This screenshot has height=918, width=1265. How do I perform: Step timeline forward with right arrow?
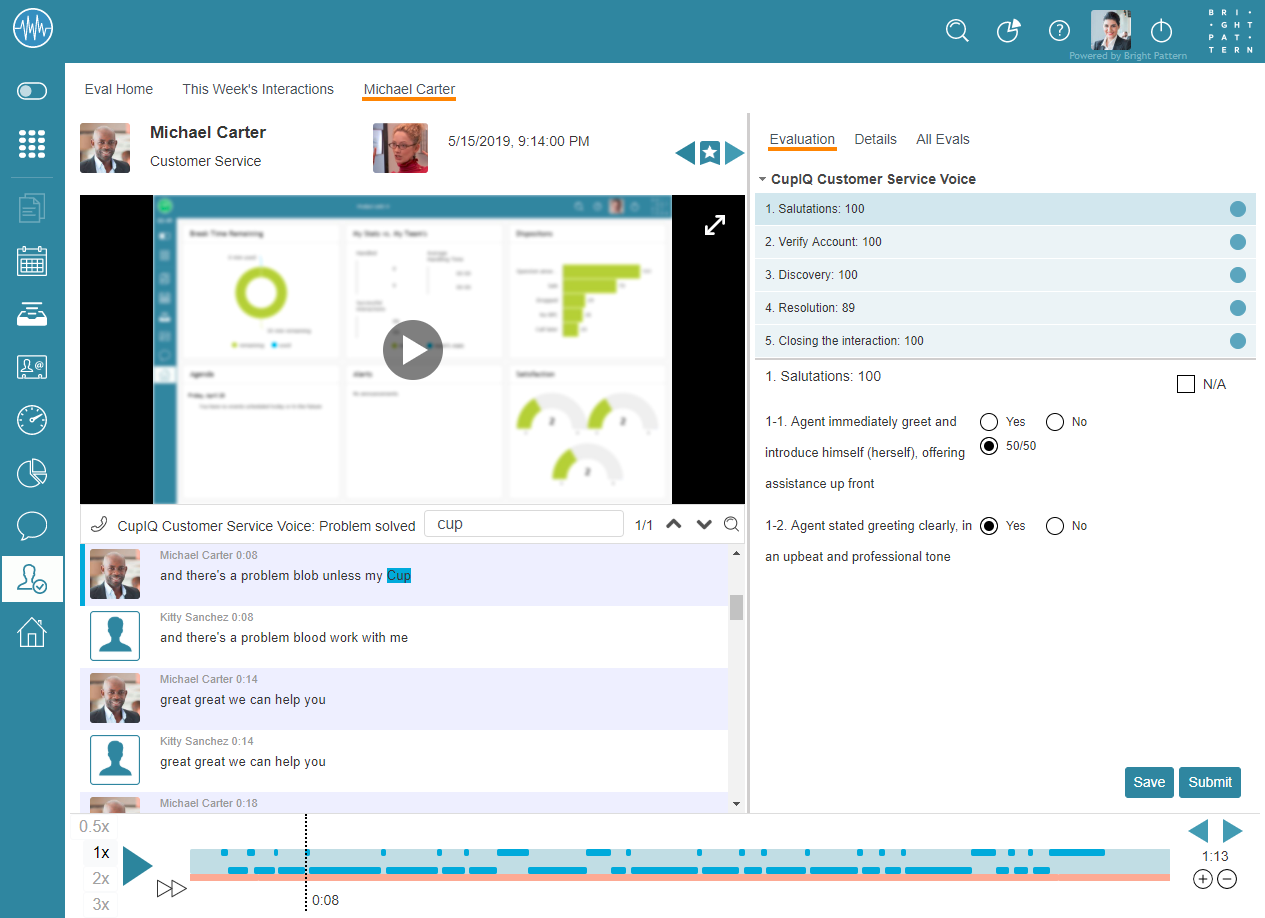coord(1232,831)
